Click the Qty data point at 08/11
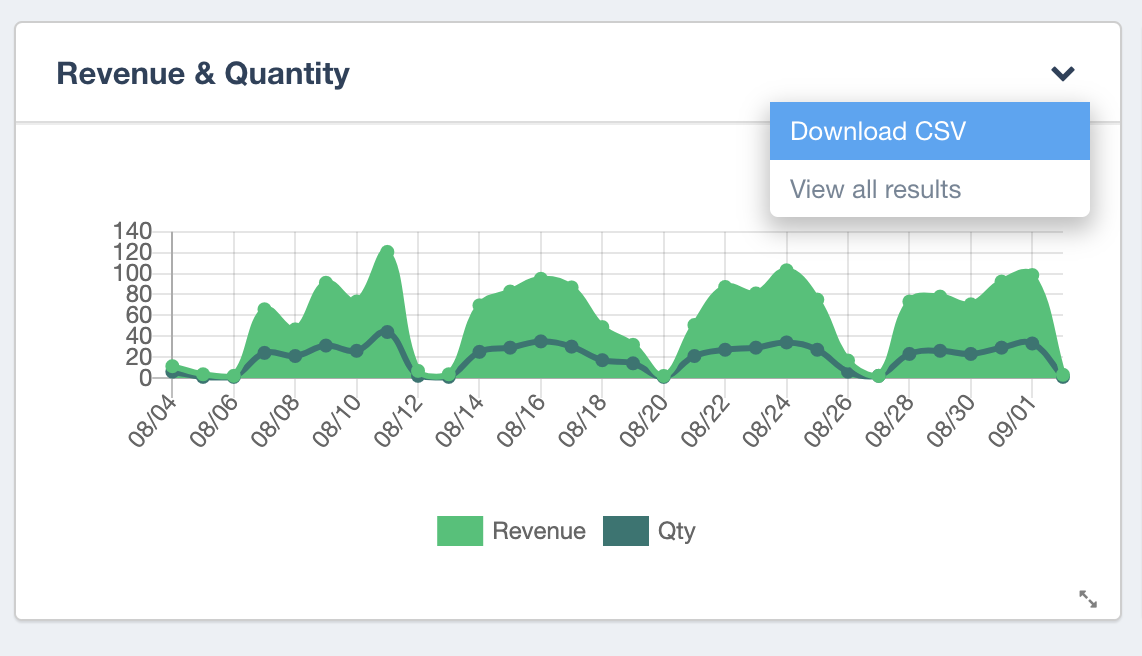The image size is (1142, 656). coord(387,331)
